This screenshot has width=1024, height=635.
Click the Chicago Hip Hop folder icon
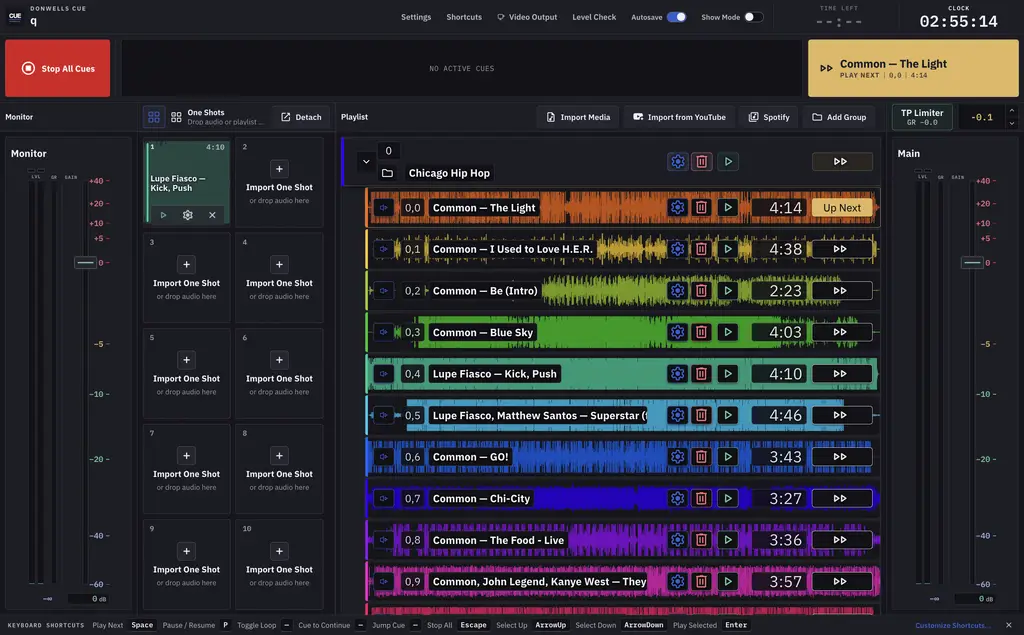387,173
